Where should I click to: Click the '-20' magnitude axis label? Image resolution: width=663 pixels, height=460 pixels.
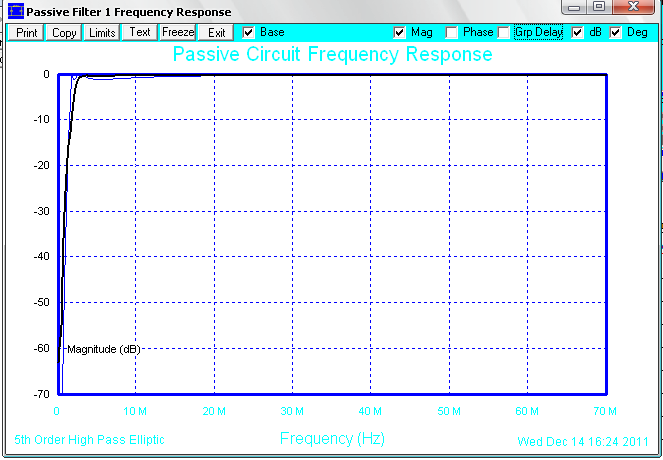click(41, 165)
